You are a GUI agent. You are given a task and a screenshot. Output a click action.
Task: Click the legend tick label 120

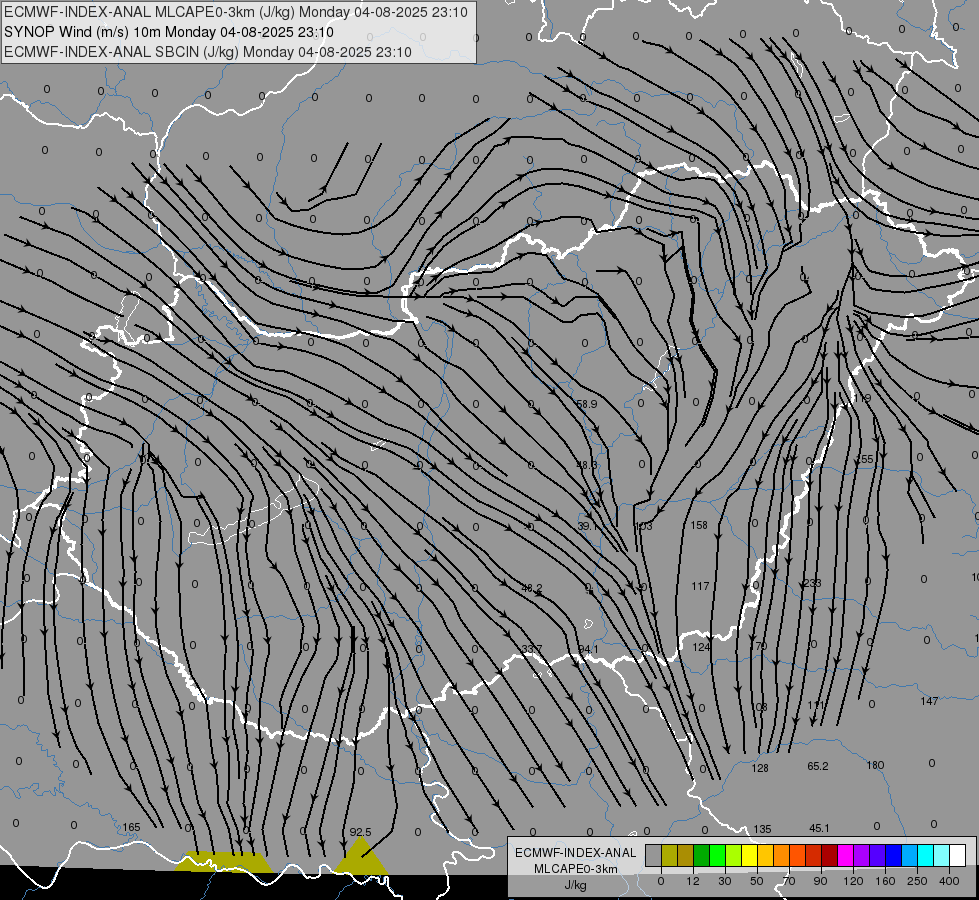[x=853, y=881]
